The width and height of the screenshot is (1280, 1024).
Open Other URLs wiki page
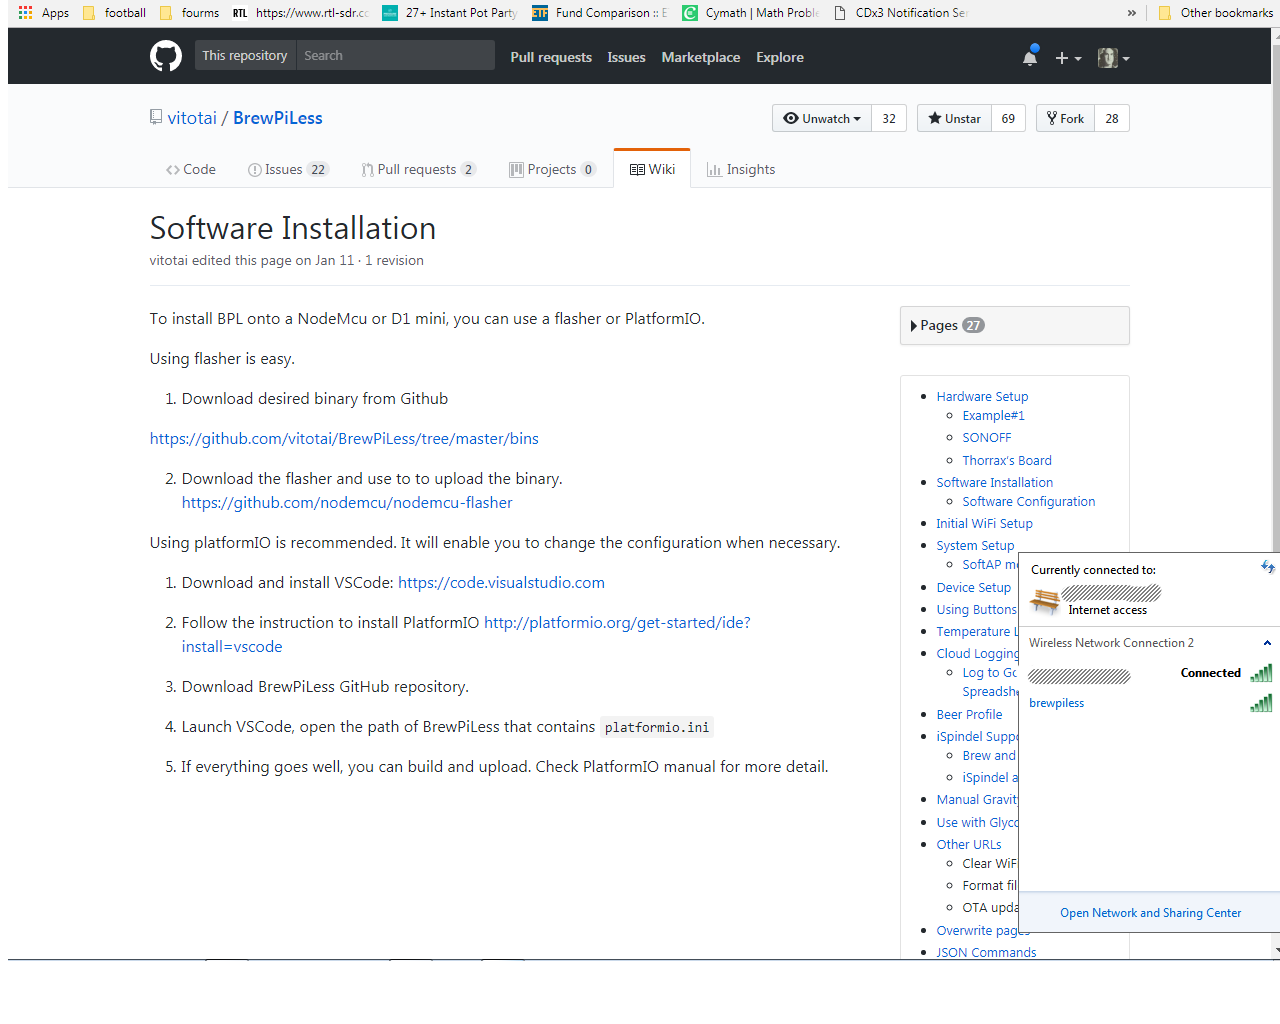pyautogui.click(x=968, y=844)
